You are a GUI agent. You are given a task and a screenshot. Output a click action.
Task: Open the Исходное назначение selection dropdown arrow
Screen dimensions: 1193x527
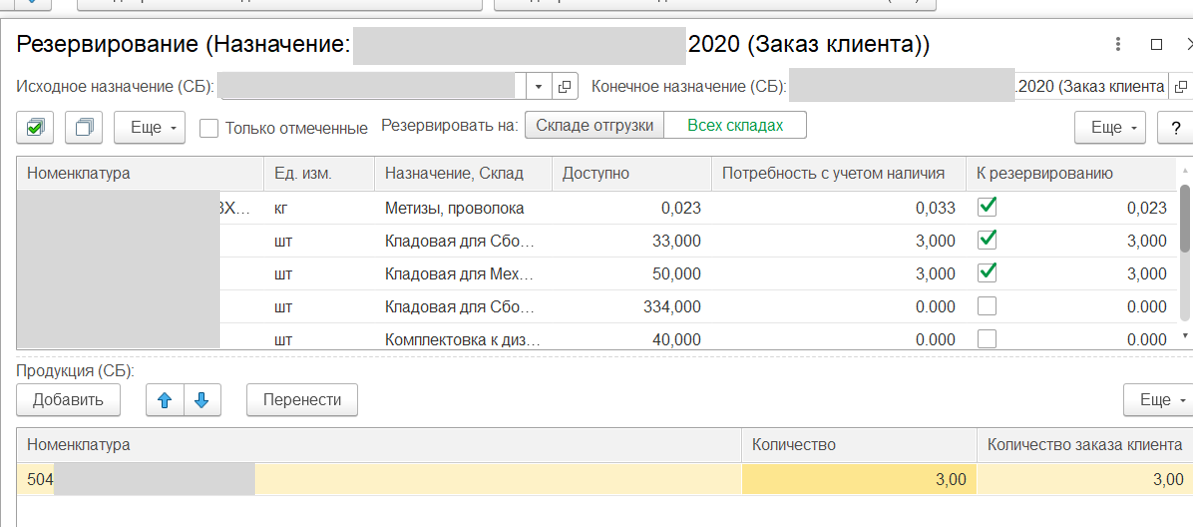[x=539, y=87]
